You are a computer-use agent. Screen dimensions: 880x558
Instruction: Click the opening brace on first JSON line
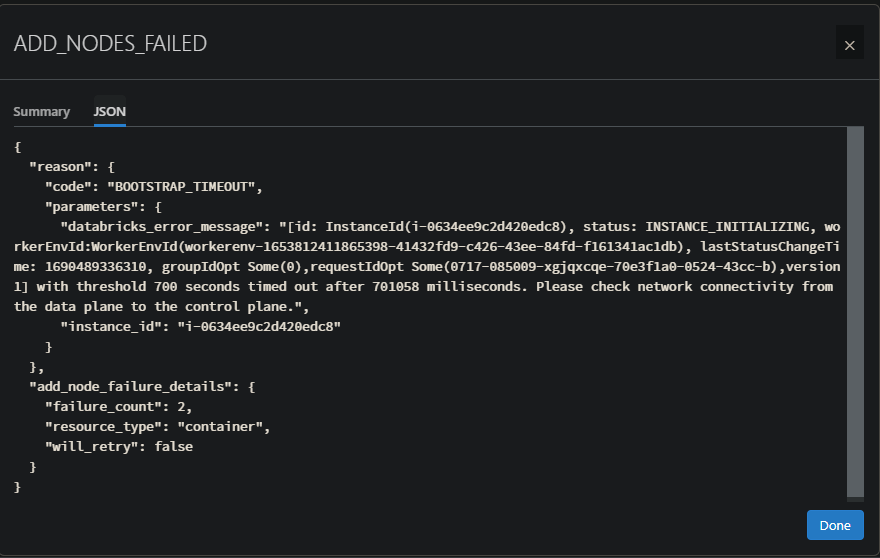click(17, 147)
